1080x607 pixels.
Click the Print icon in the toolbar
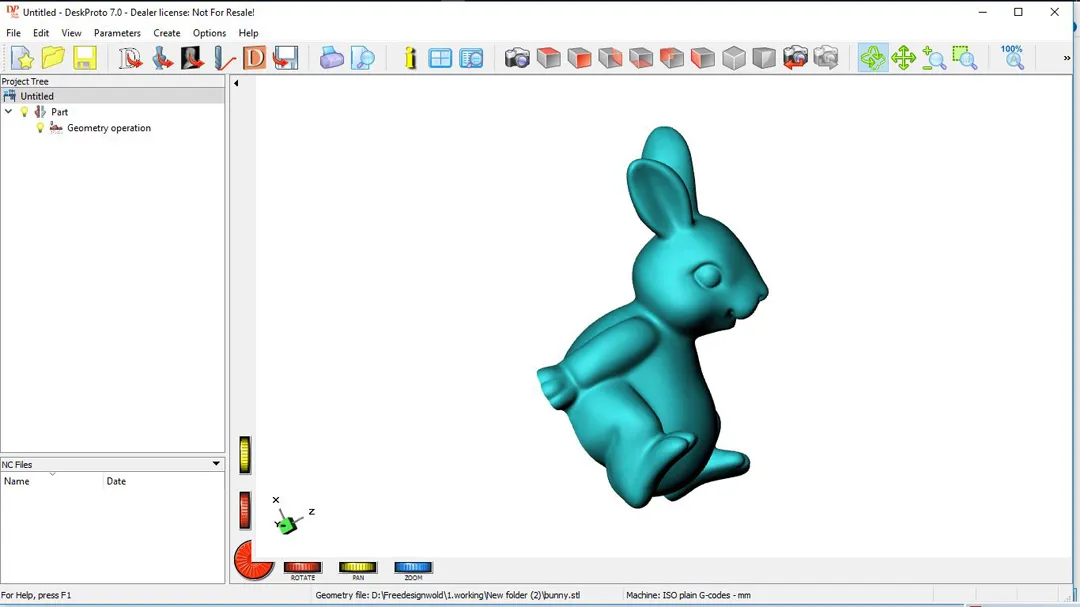tap(331, 58)
